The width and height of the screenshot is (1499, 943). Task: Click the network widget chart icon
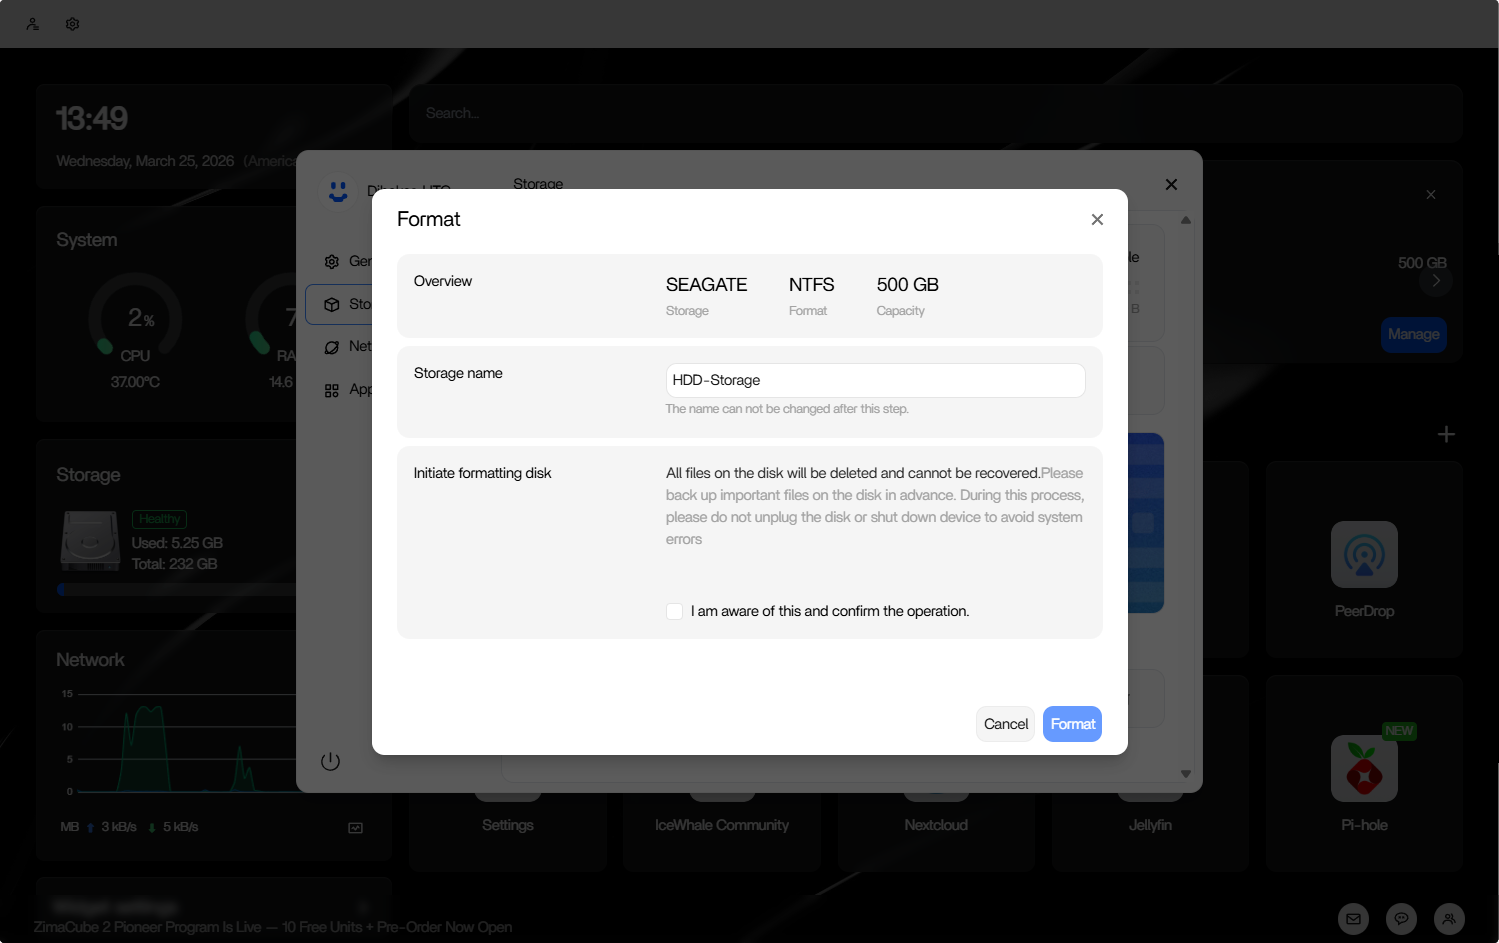355,828
